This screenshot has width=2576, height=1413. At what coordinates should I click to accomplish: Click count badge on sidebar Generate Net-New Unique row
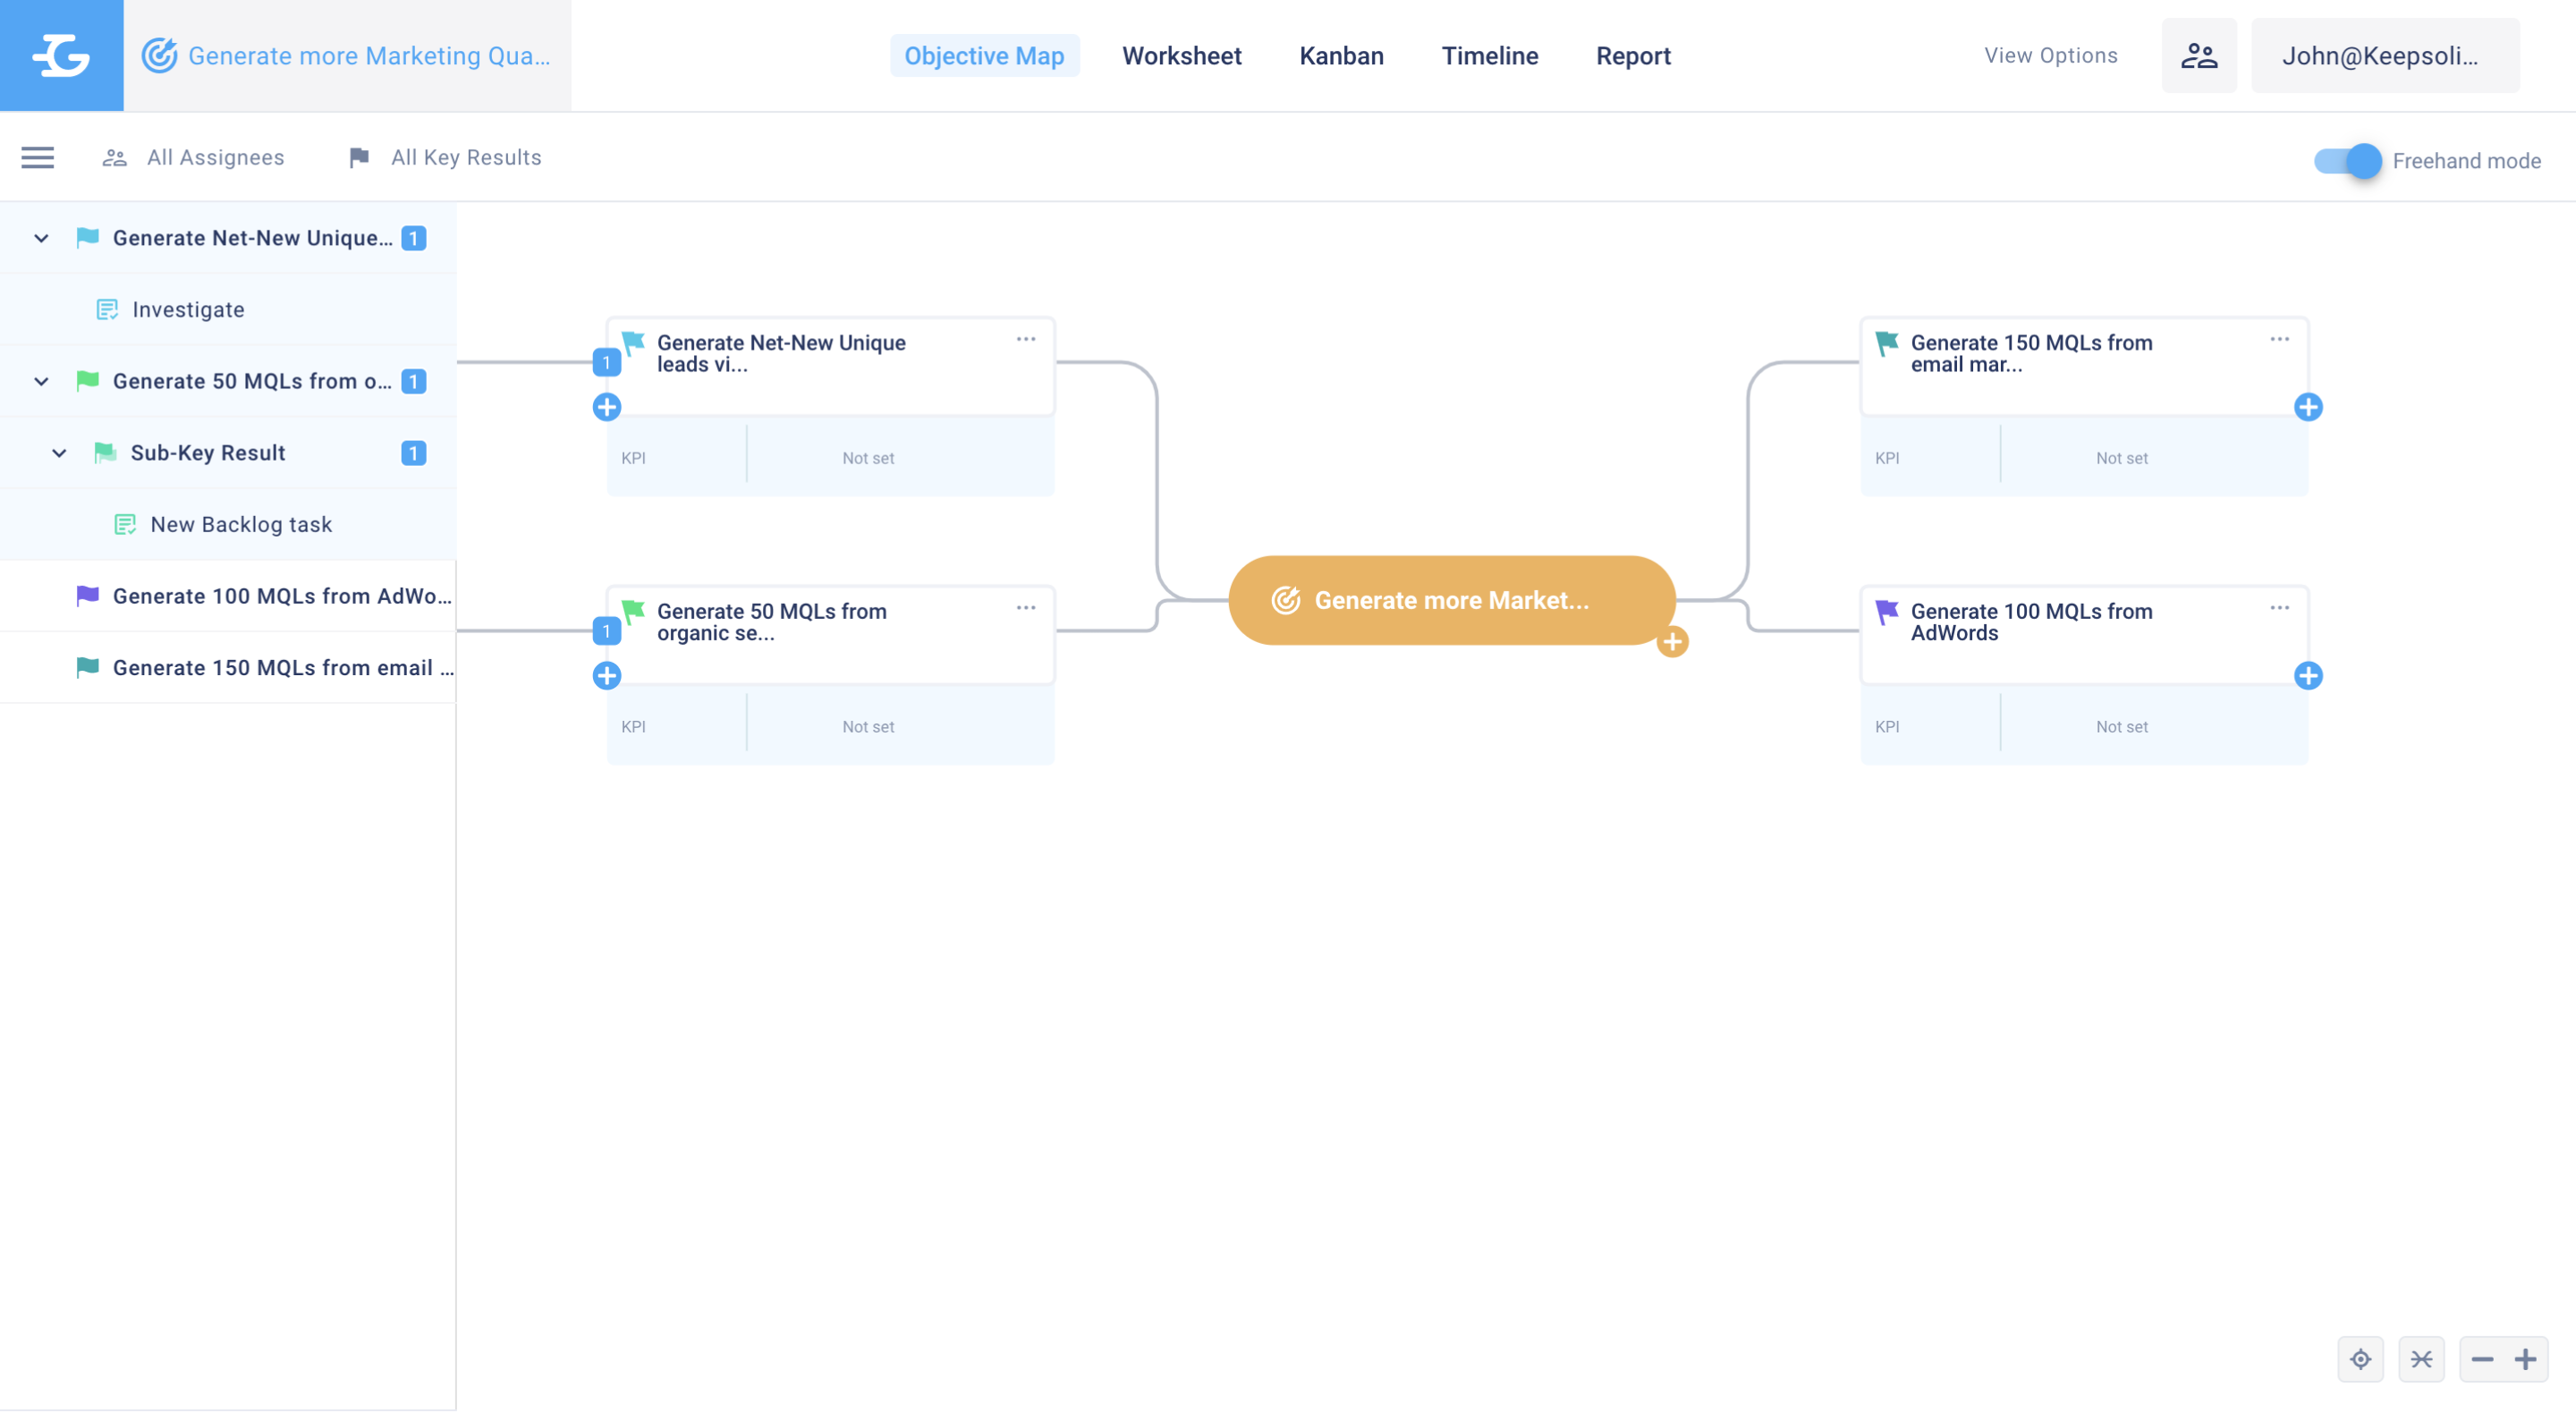coord(413,238)
